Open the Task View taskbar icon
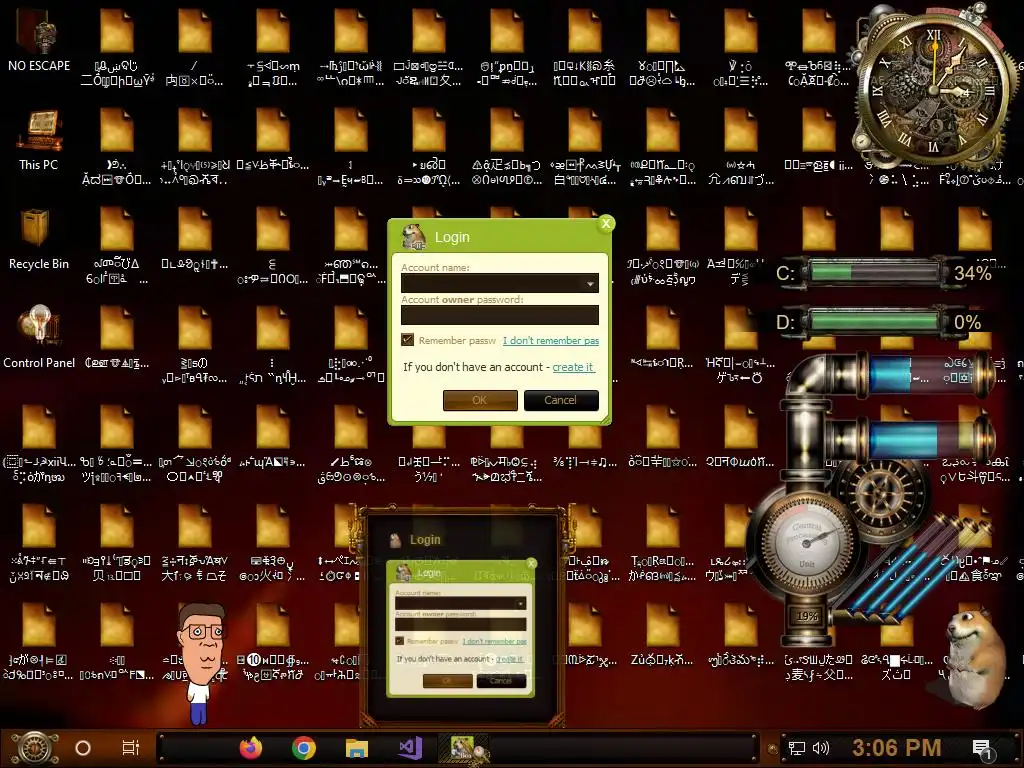The height and width of the screenshot is (768, 1024). (131, 748)
